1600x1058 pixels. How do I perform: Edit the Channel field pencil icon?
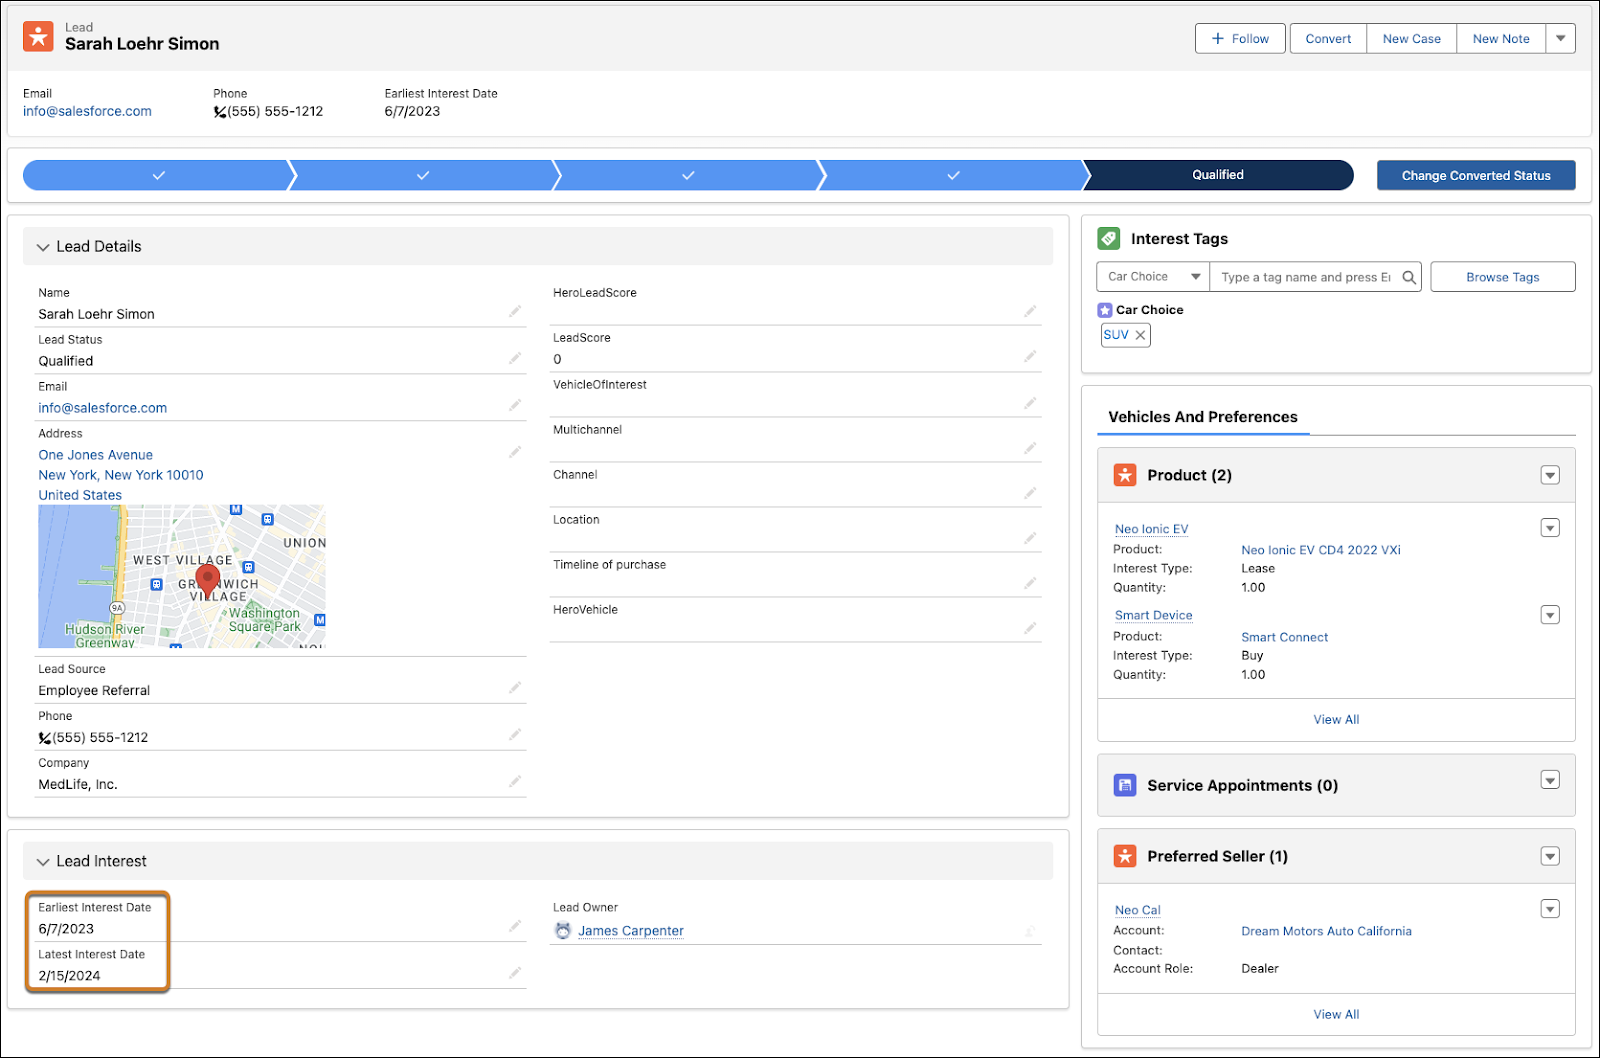[1030, 493]
